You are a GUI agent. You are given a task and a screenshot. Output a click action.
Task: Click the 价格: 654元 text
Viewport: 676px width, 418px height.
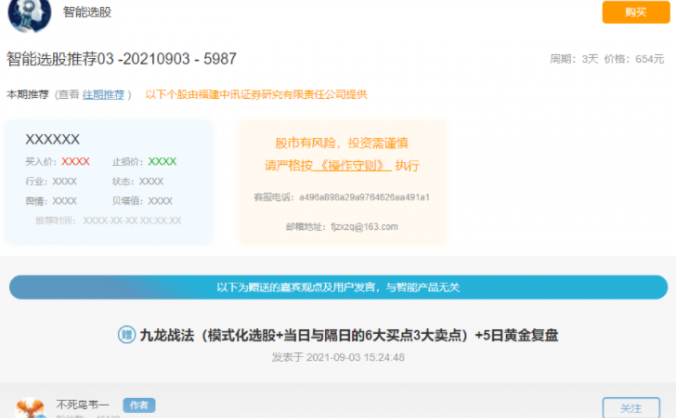tap(634, 59)
